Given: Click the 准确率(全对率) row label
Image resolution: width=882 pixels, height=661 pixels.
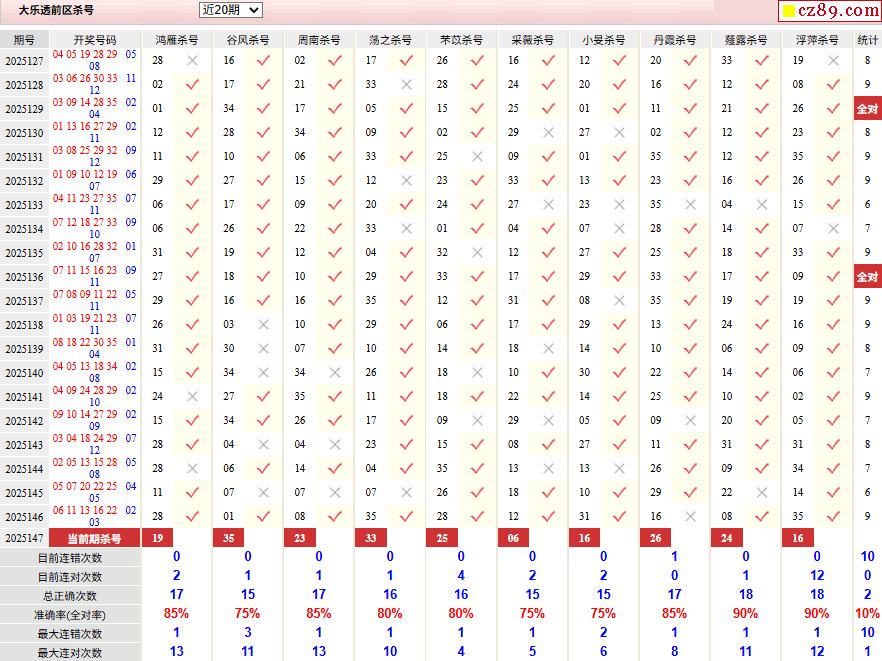Looking at the screenshot, I should click(x=70, y=614).
